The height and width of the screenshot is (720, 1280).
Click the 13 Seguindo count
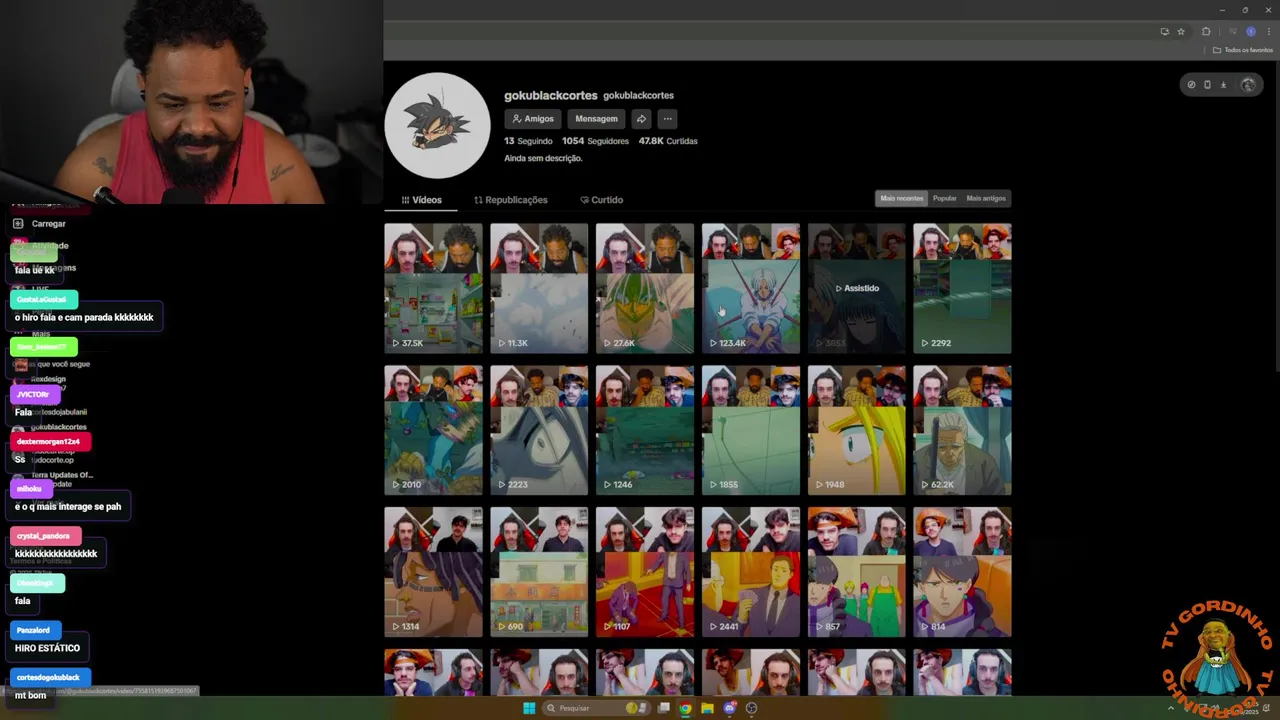(528, 141)
